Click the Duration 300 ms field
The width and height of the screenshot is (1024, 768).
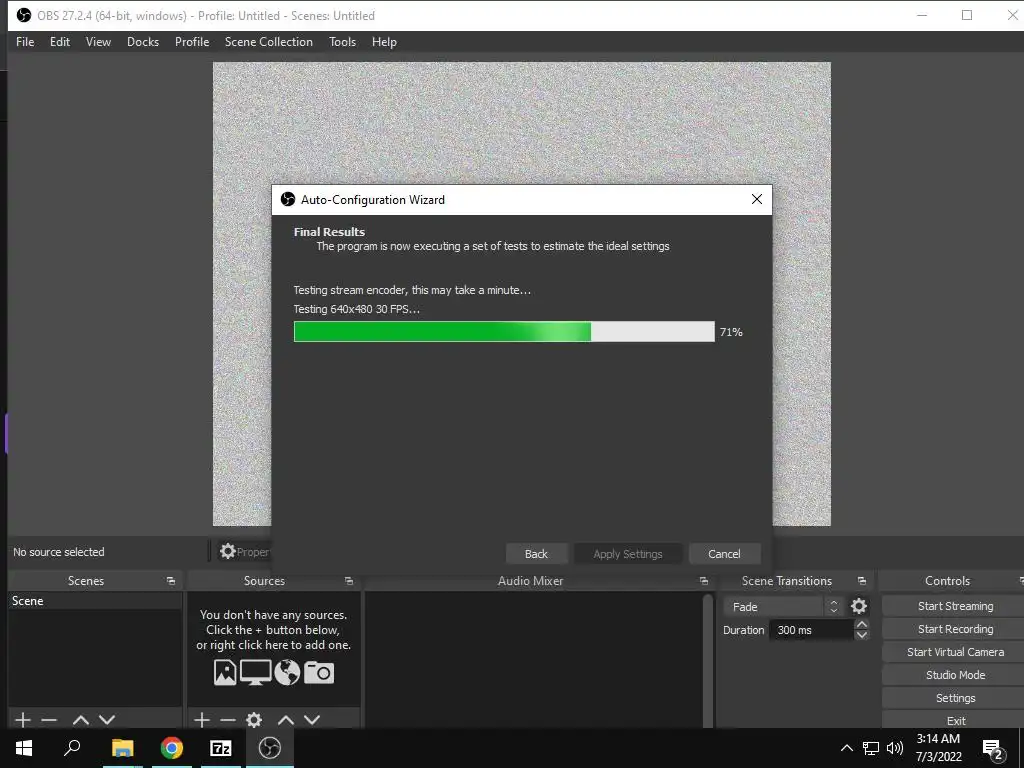coord(812,630)
